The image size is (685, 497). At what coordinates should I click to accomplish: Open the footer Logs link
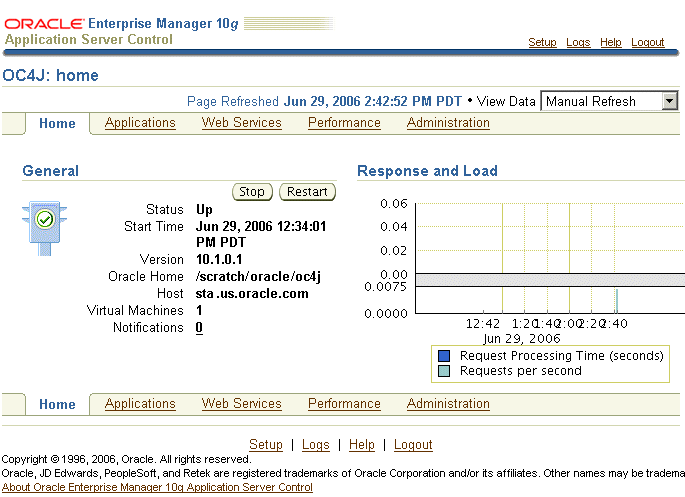point(315,445)
